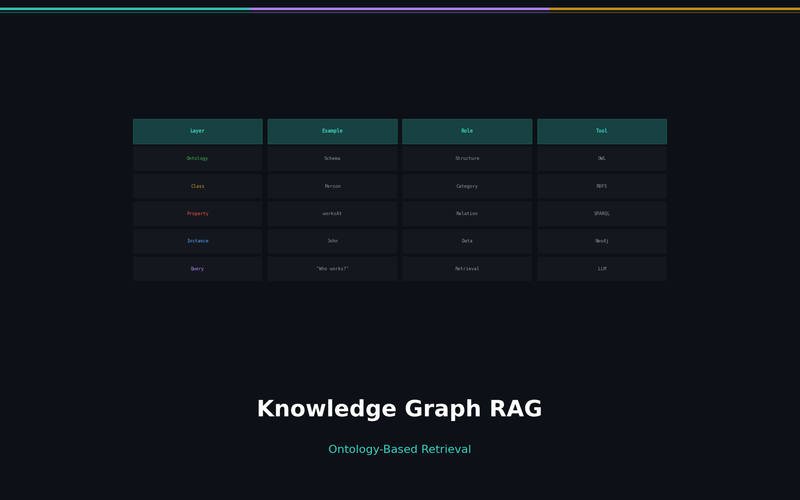Select the purple "Query" cell
This screenshot has height=500, width=800.
pos(197,269)
